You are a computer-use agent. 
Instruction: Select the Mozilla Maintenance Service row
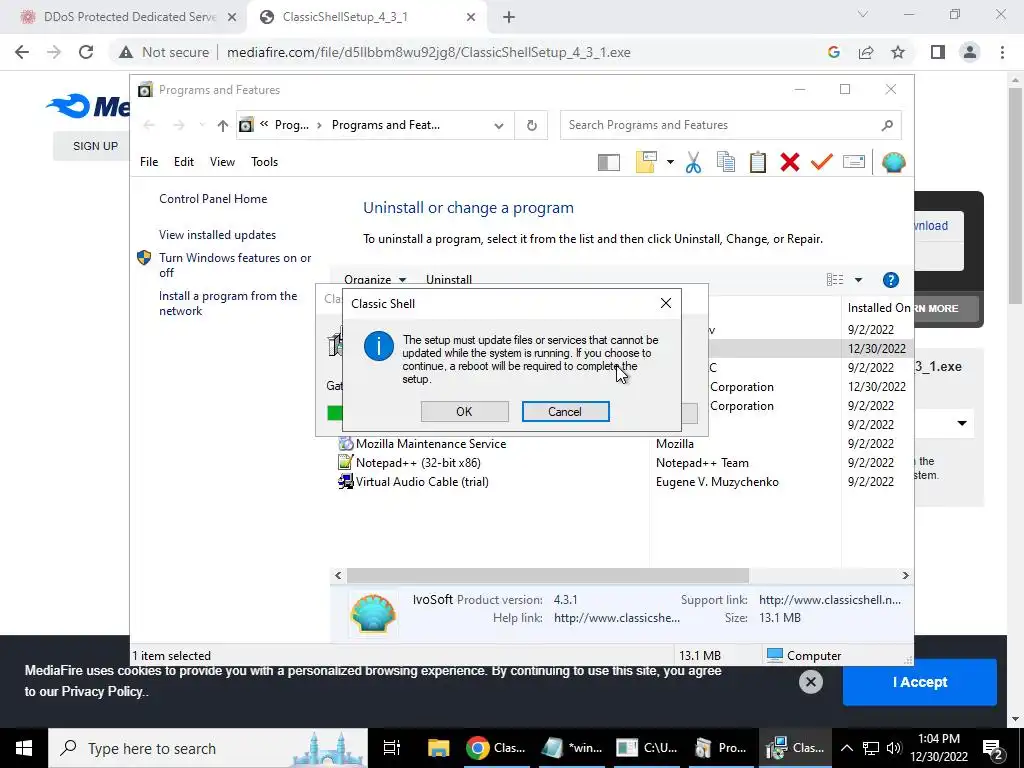622,444
